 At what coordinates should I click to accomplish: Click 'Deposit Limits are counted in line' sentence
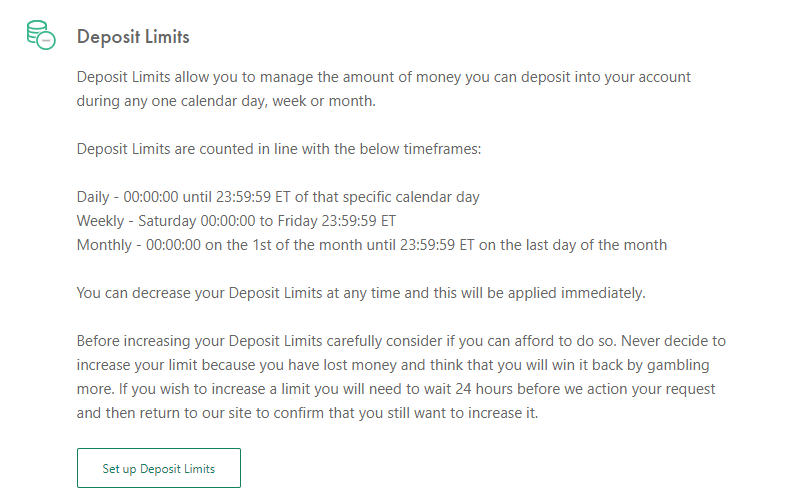point(279,149)
